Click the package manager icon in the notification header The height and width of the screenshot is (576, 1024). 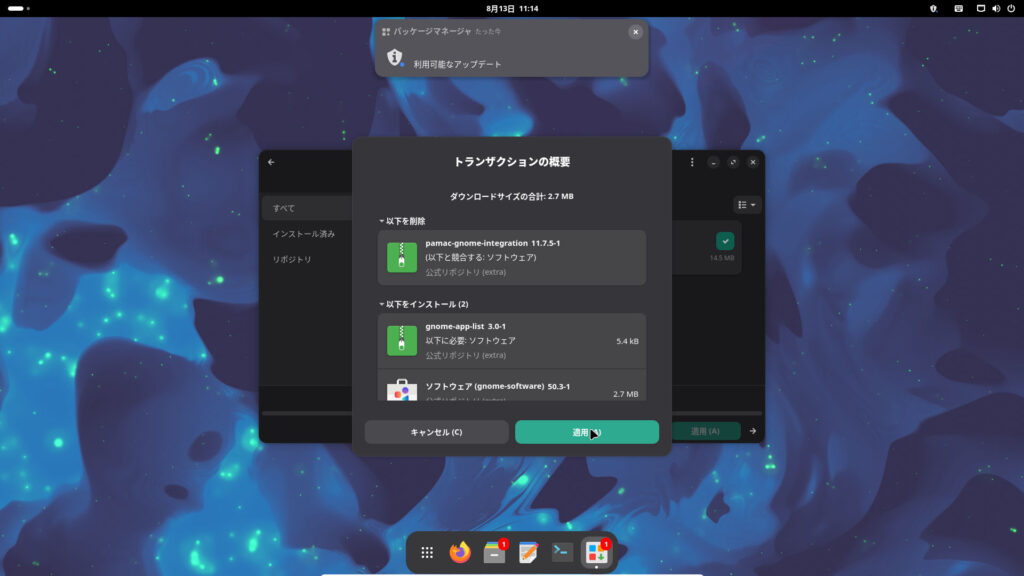[386, 31]
